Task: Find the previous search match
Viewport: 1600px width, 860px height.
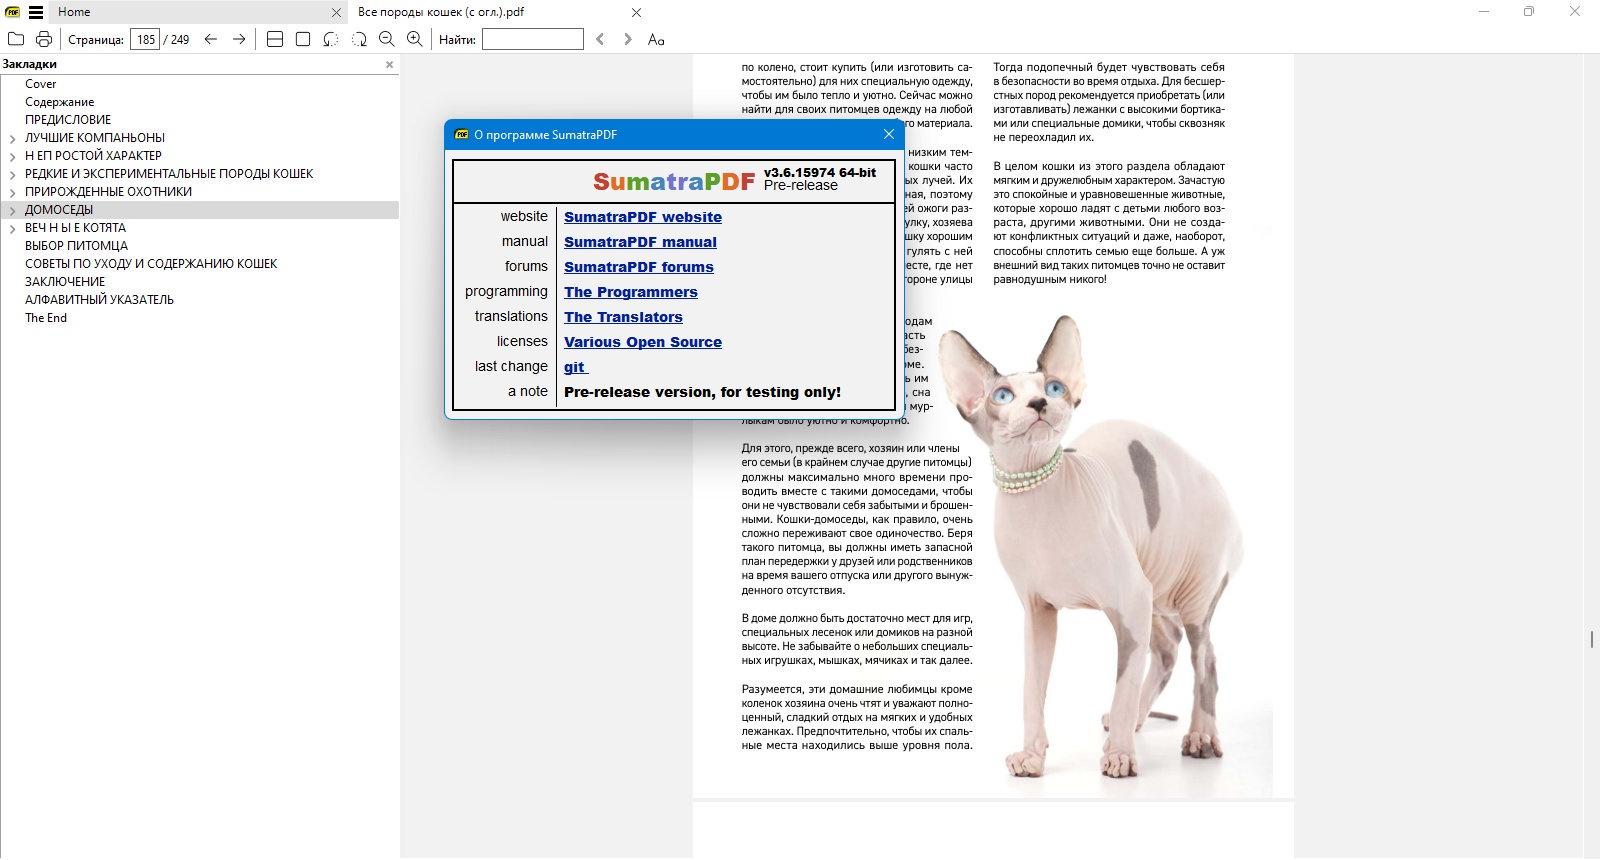Action: (x=600, y=39)
